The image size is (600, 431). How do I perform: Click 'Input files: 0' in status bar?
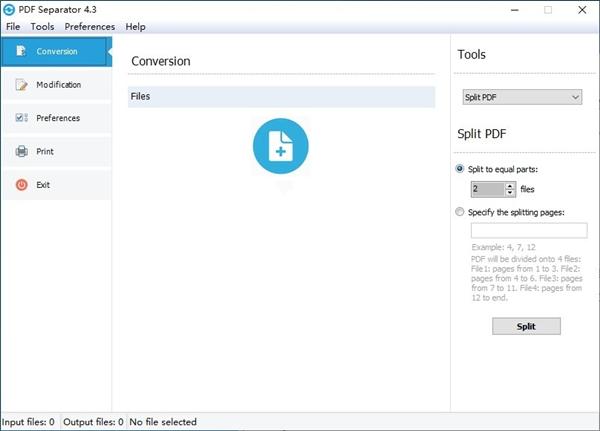click(x=28, y=422)
